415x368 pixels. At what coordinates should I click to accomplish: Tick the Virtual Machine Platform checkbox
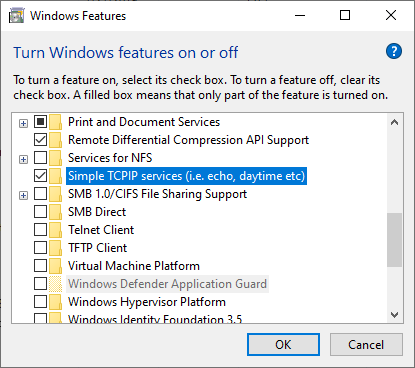pos(40,266)
